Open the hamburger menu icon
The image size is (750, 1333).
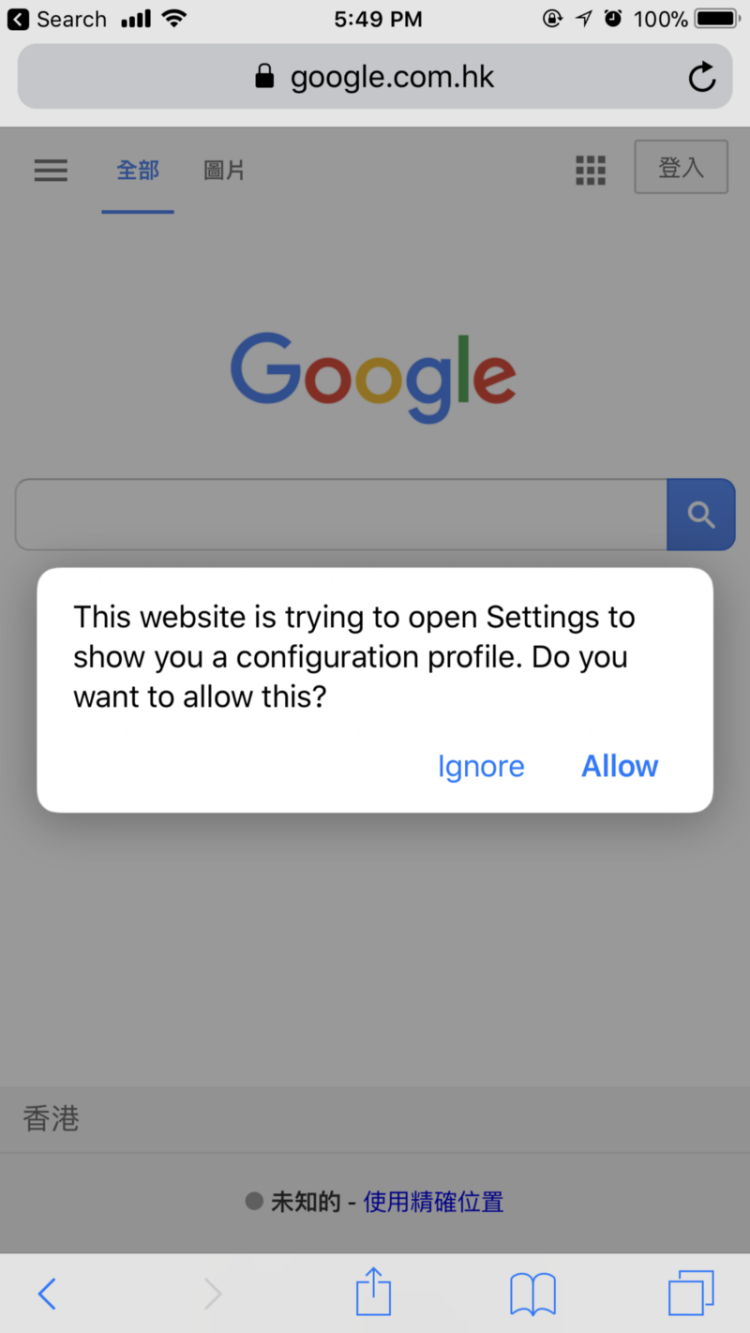[x=51, y=170]
